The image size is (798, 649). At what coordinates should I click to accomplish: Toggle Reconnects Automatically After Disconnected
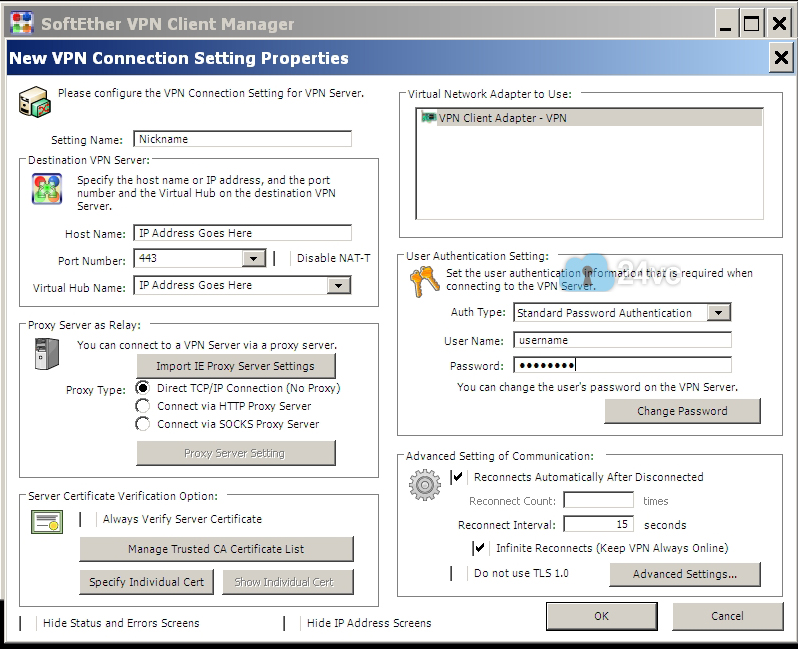(x=459, y=477)
